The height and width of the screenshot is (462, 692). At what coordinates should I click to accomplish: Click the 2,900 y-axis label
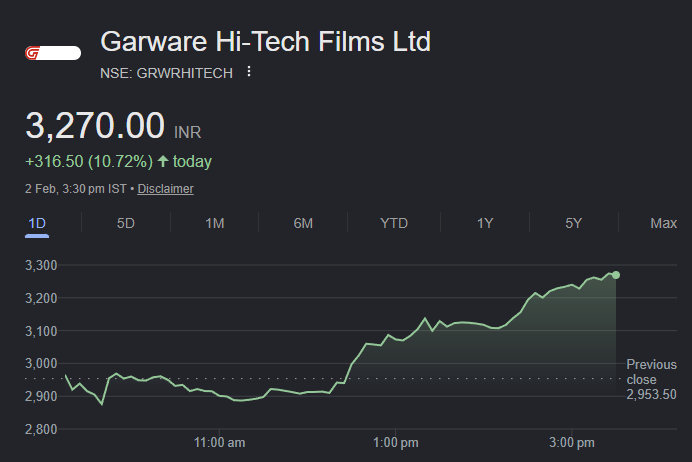[41, 396]
